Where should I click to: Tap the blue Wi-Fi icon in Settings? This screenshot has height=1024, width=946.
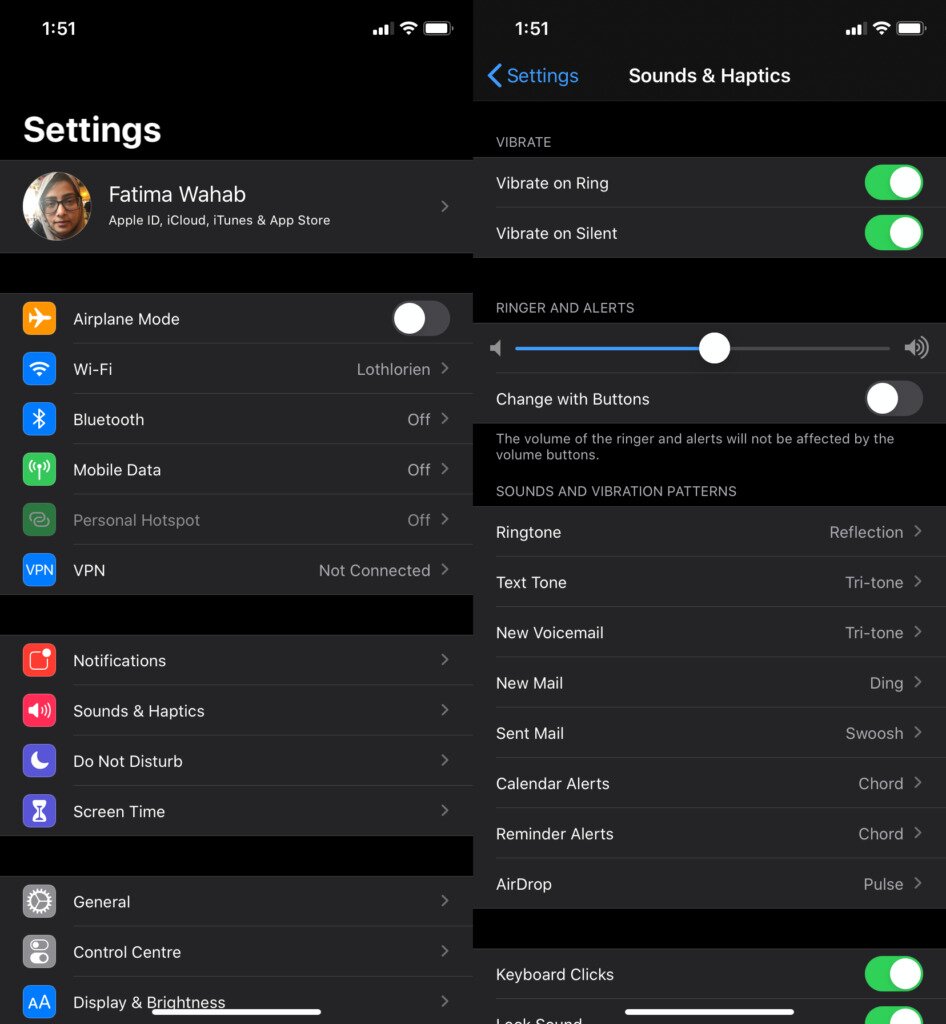click(x=39, y=369)
